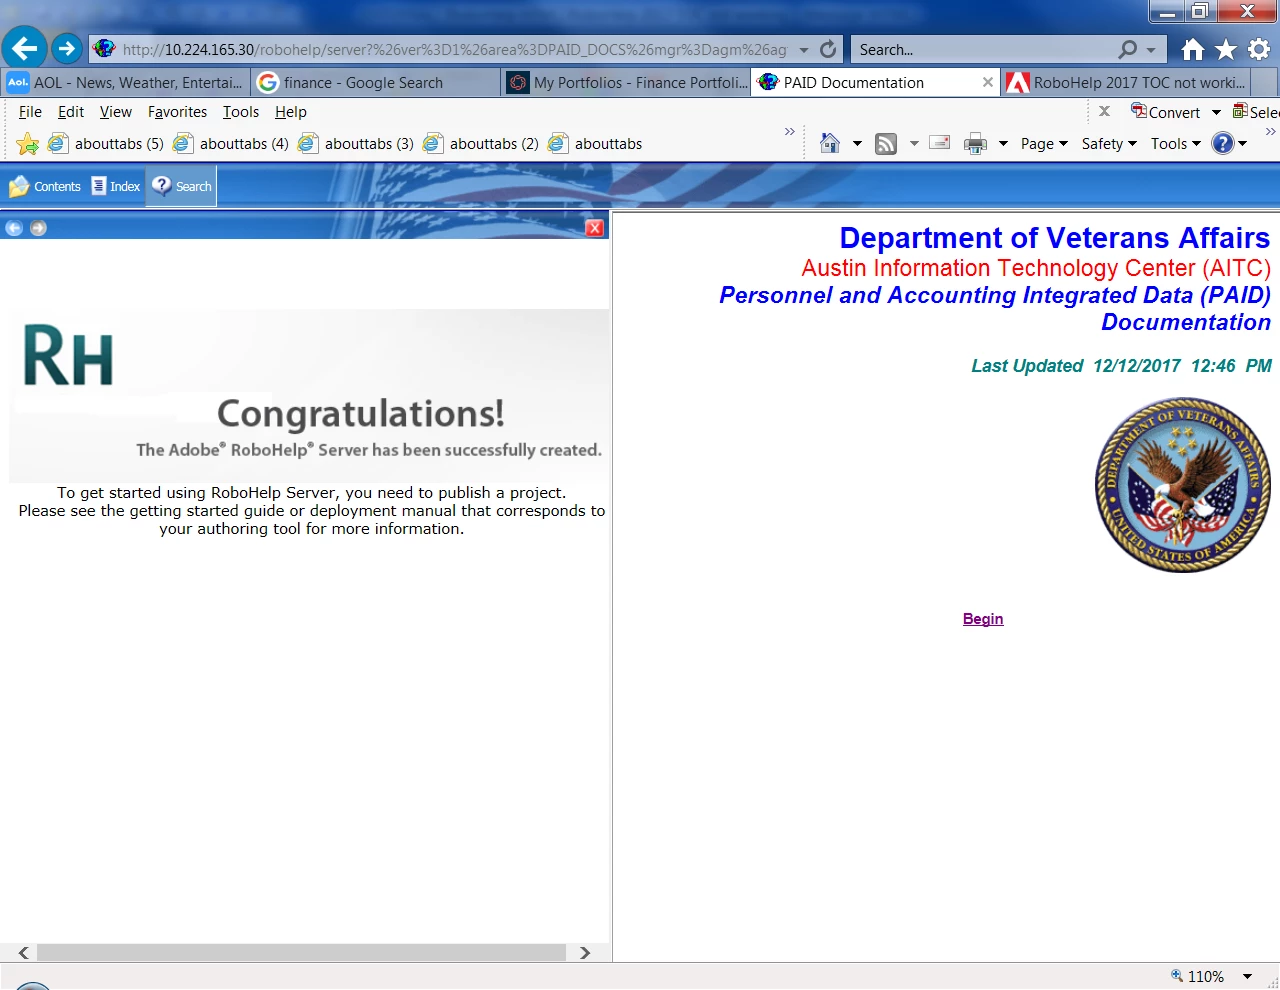Click the RH RoboHelp logo
The height and width of the screenshot is (990, 1280).
pyautogui.click(x=67, y=357)
